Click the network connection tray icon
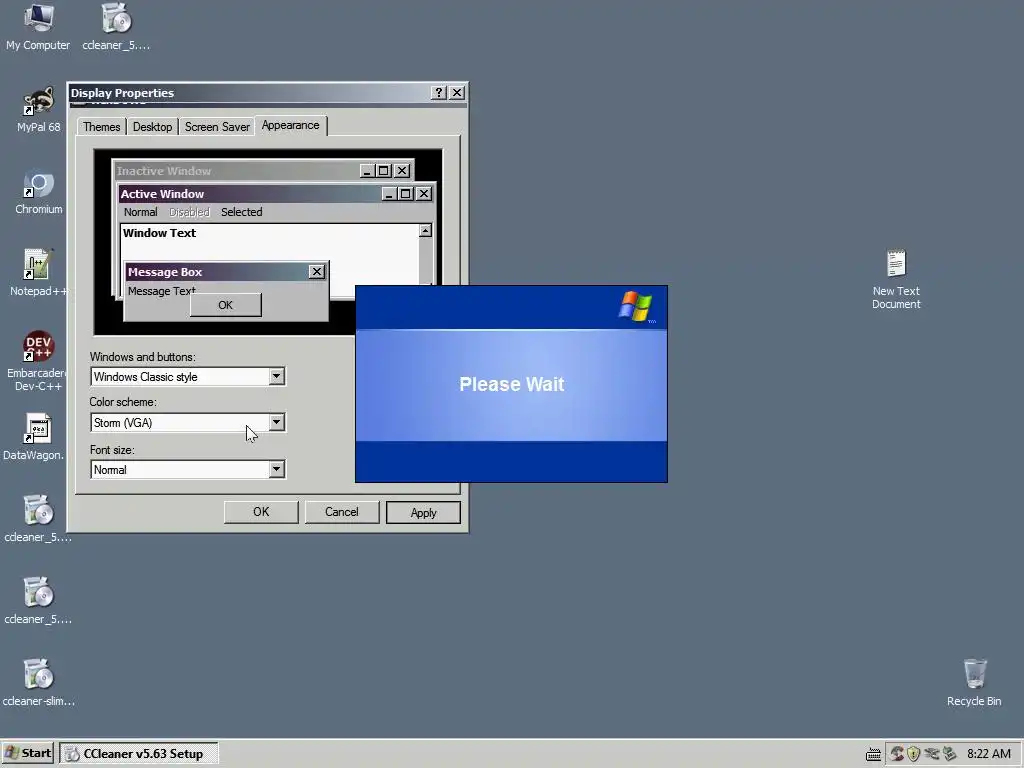Viewport: 1024px width, 768px height. tap(931, 754)
